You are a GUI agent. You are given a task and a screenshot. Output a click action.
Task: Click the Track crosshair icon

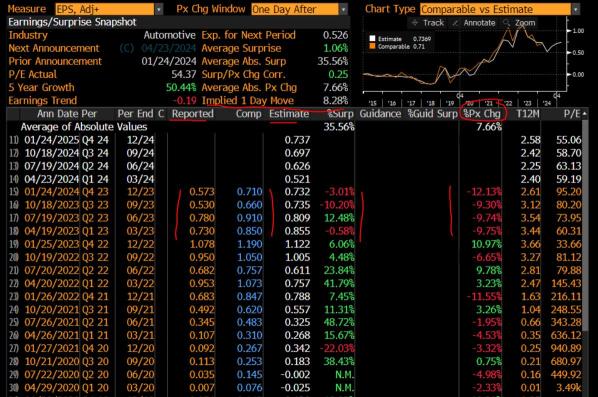pos(415,23)
